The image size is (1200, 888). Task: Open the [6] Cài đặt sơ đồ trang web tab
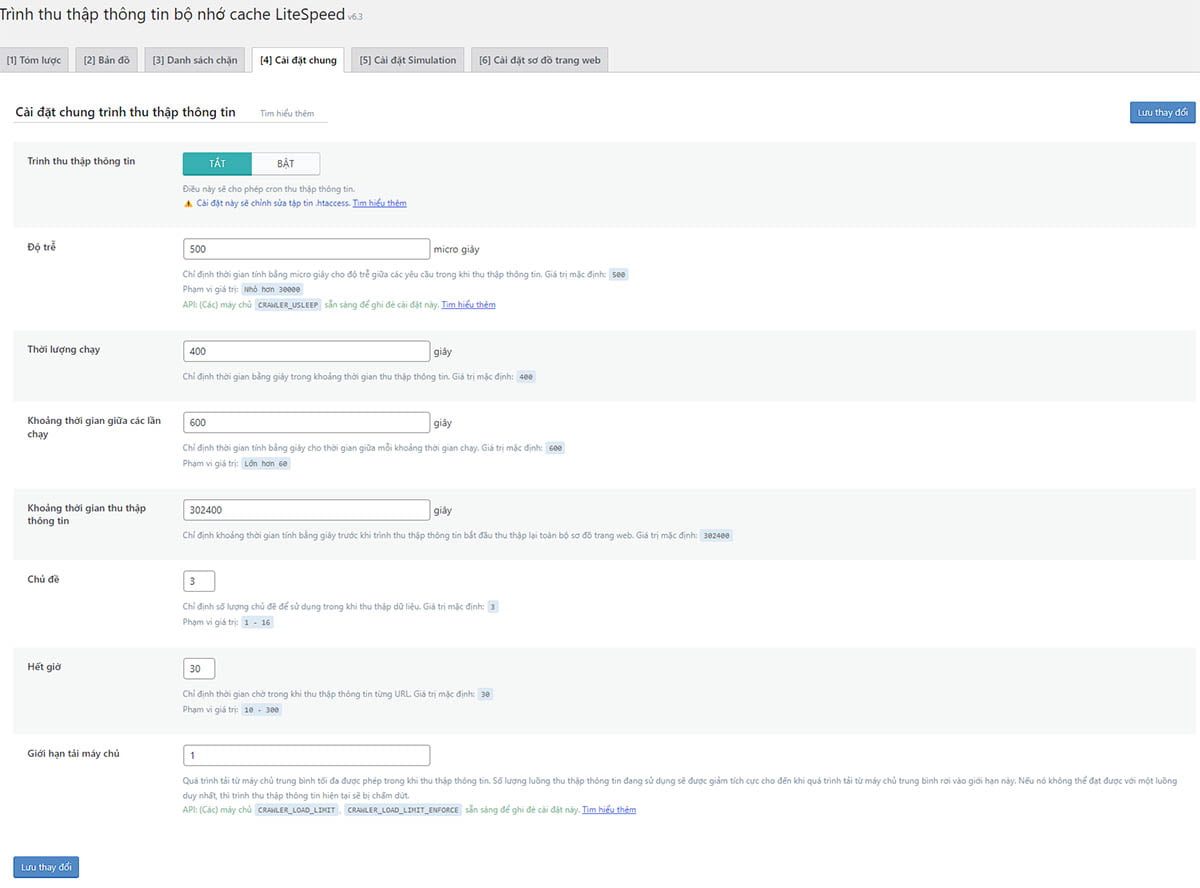click(540, 60)
